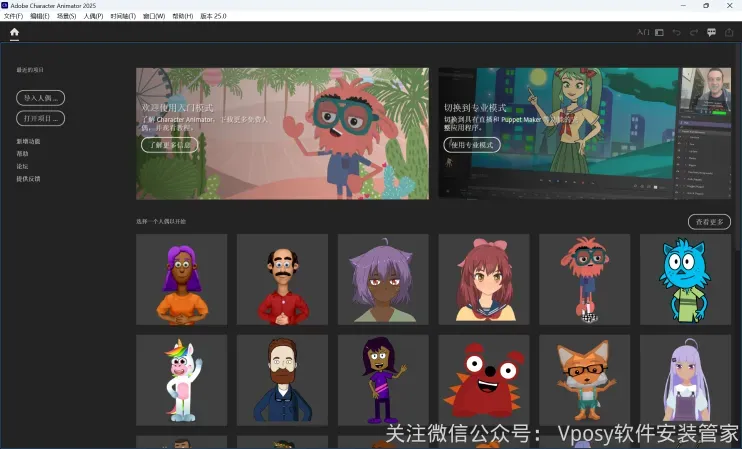The height and width of the screenshot is (449, 742).
Task: Click the Adobe Character Animator title bar icon
Action: click(5, 5)
